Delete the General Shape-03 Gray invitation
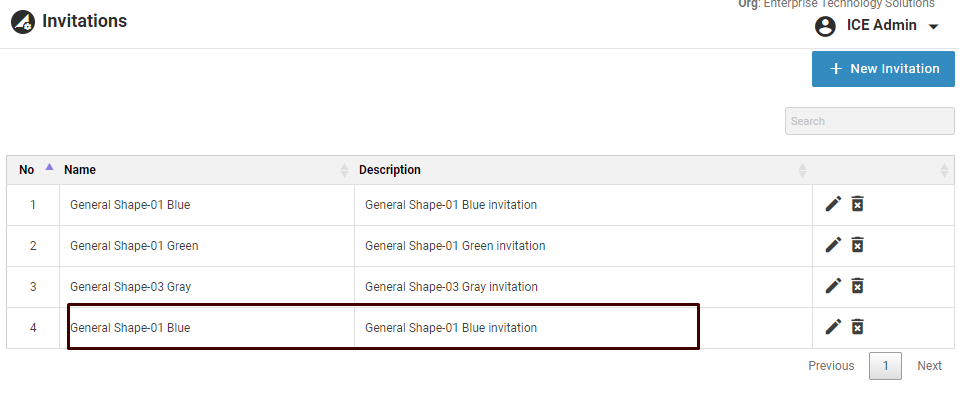The width and height of the screenshot is (959, 419). point(857,286)
